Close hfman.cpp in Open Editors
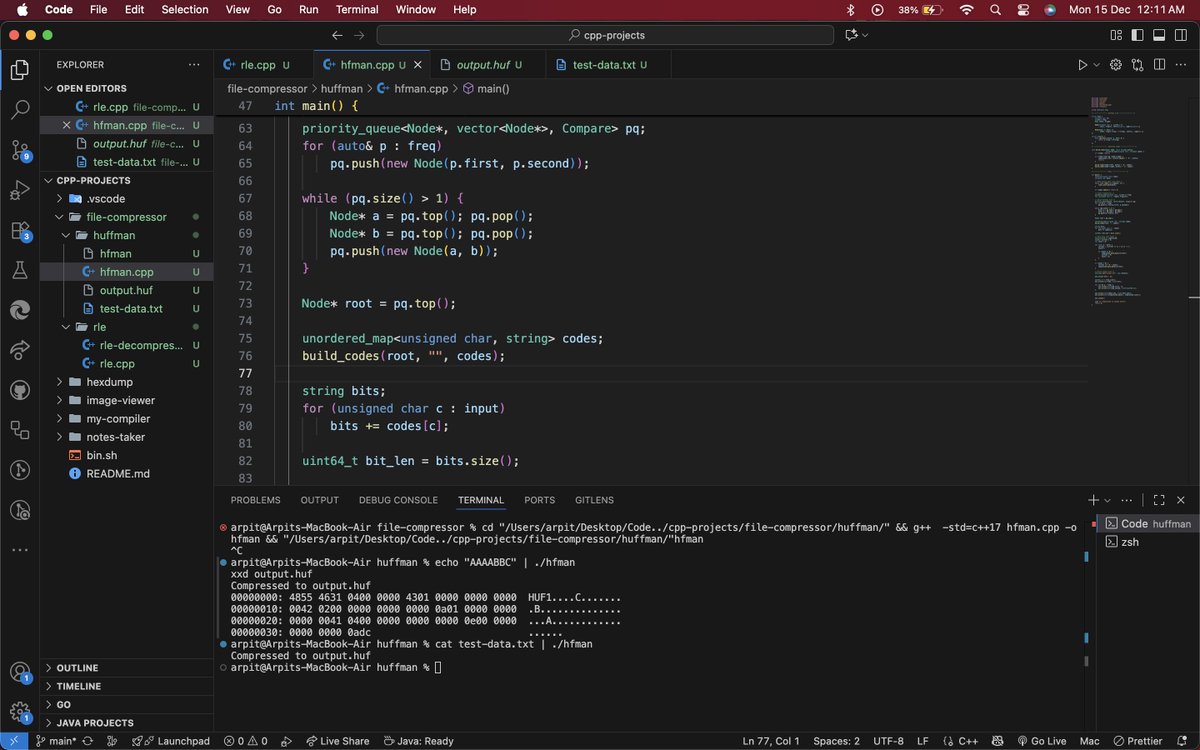Screen dimensions: 1200x750 [67, 125]
